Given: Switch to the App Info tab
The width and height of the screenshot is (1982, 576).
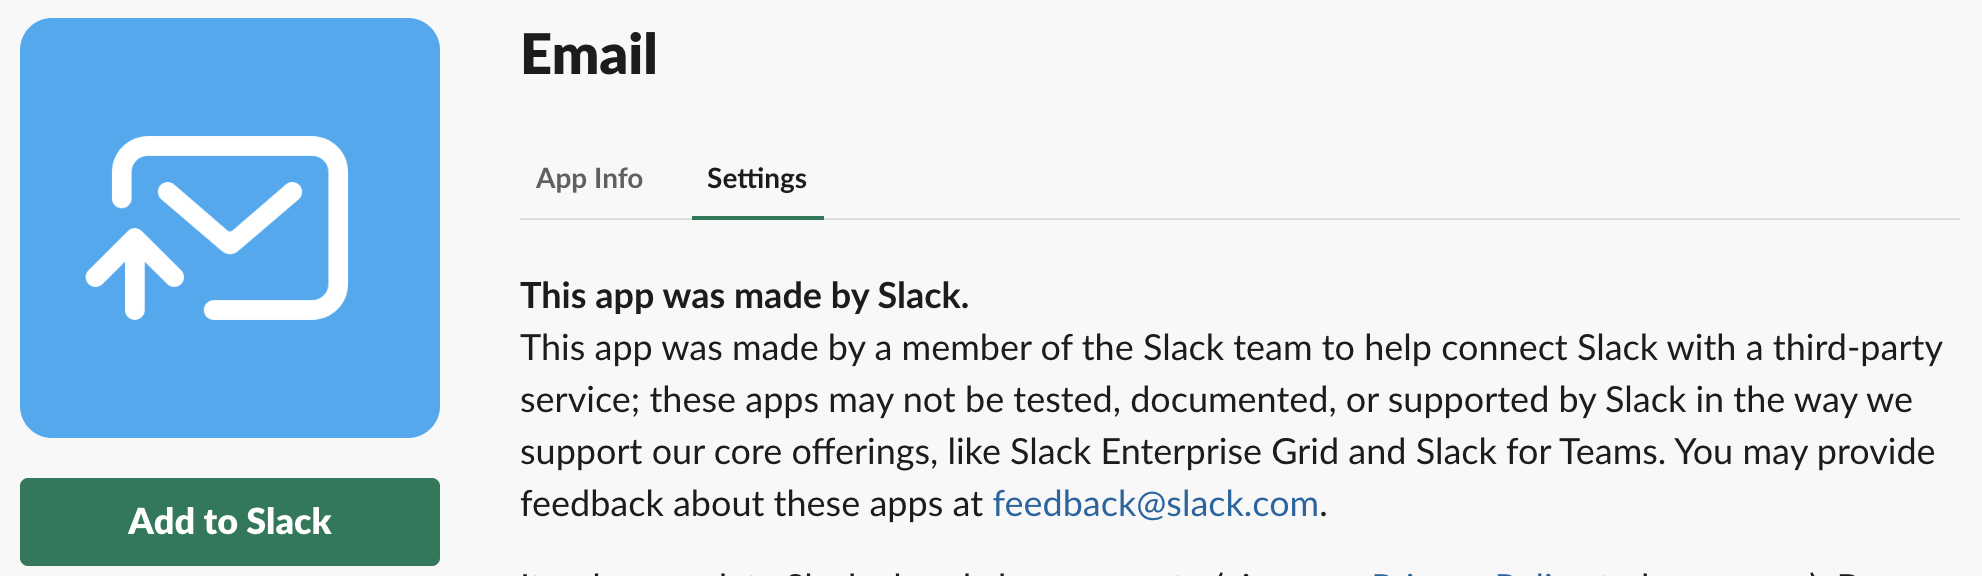Looking at the screenshot, I should [x=589, y=179].
